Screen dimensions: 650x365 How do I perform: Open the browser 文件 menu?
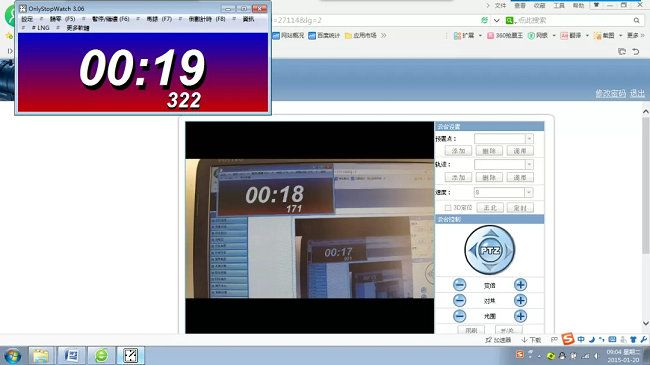(500, 5)
